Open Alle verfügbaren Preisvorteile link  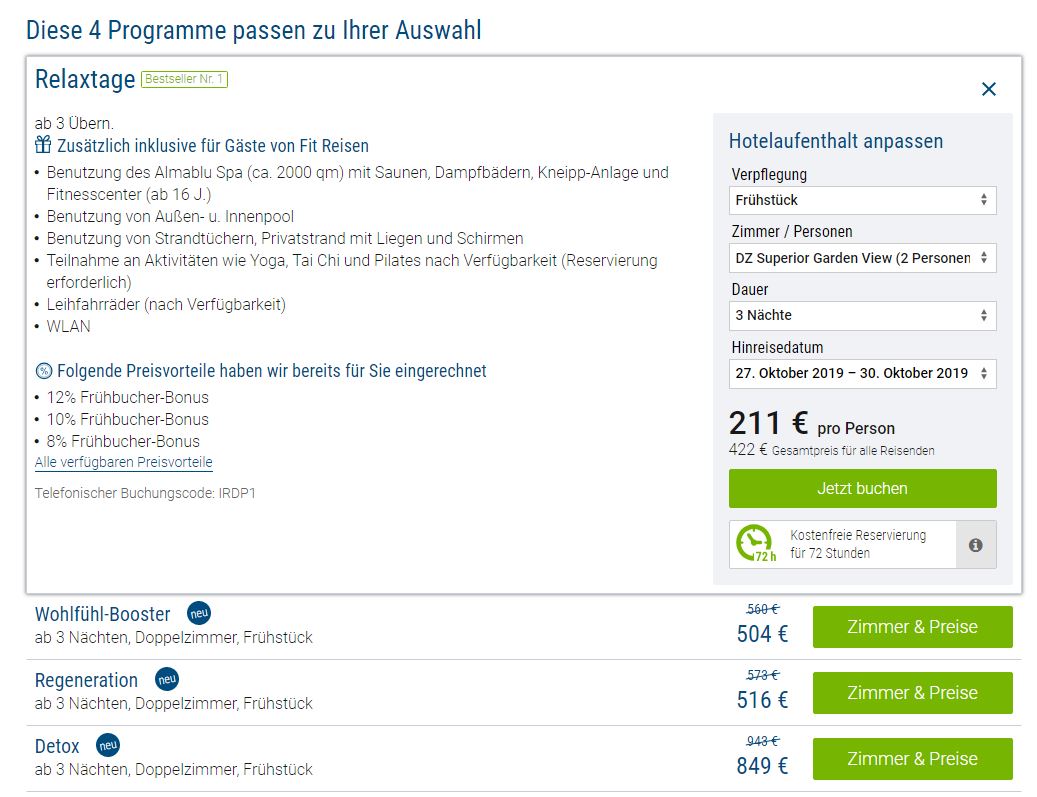(124, 462)
